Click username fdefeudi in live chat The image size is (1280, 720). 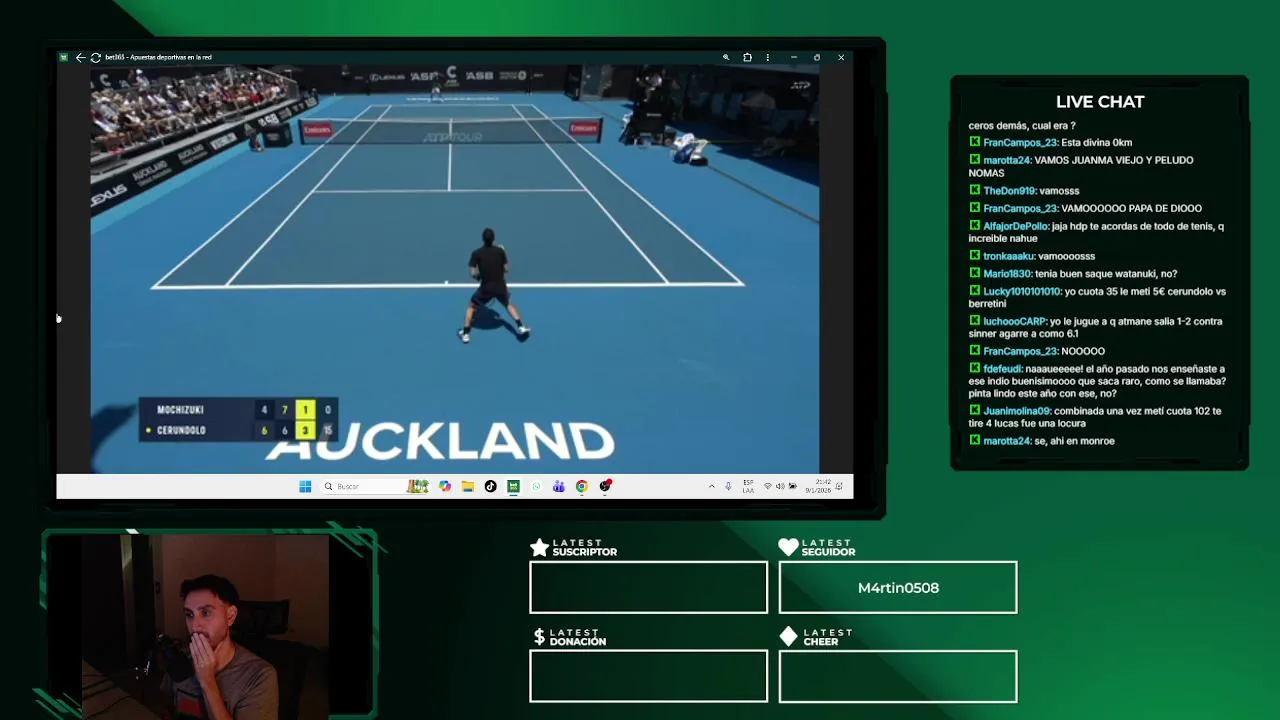[x=1002, y=369]
